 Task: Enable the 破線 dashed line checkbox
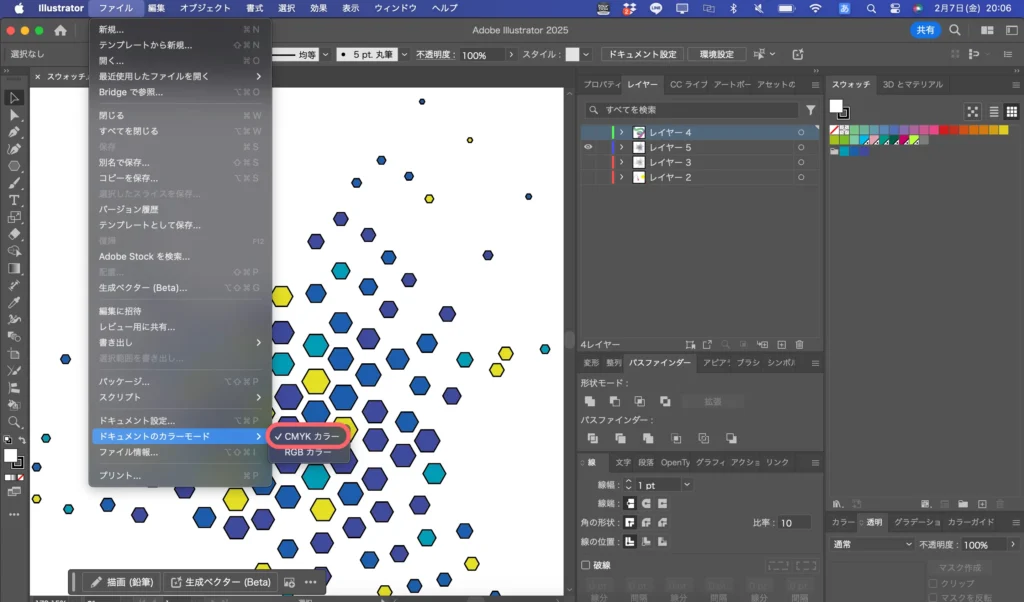click(586, 565)
